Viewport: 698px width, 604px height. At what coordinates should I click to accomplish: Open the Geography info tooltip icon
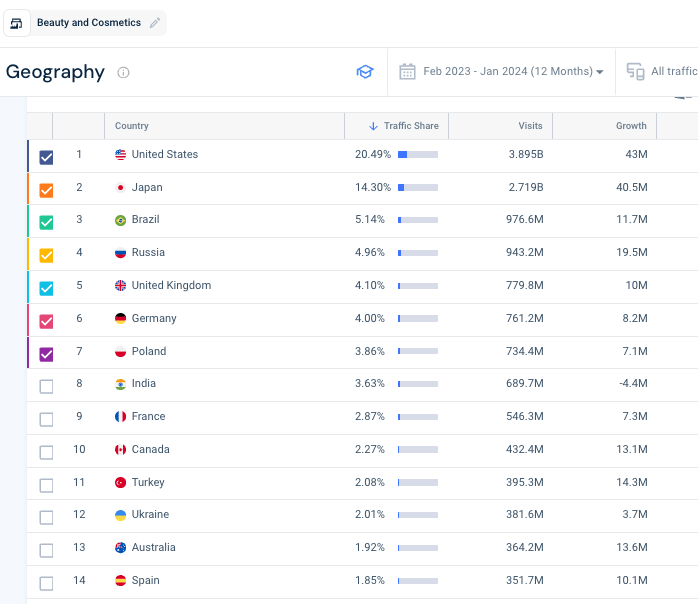click(123, 72)
